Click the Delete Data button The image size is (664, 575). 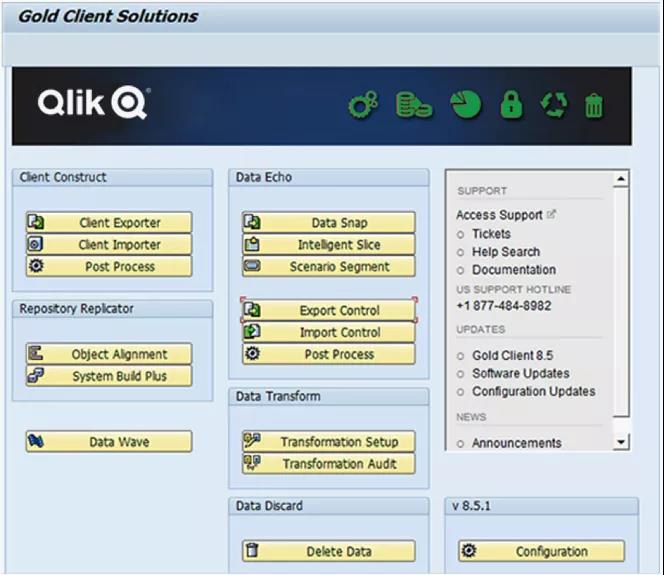pyautogui.click(x=329, y=551)
